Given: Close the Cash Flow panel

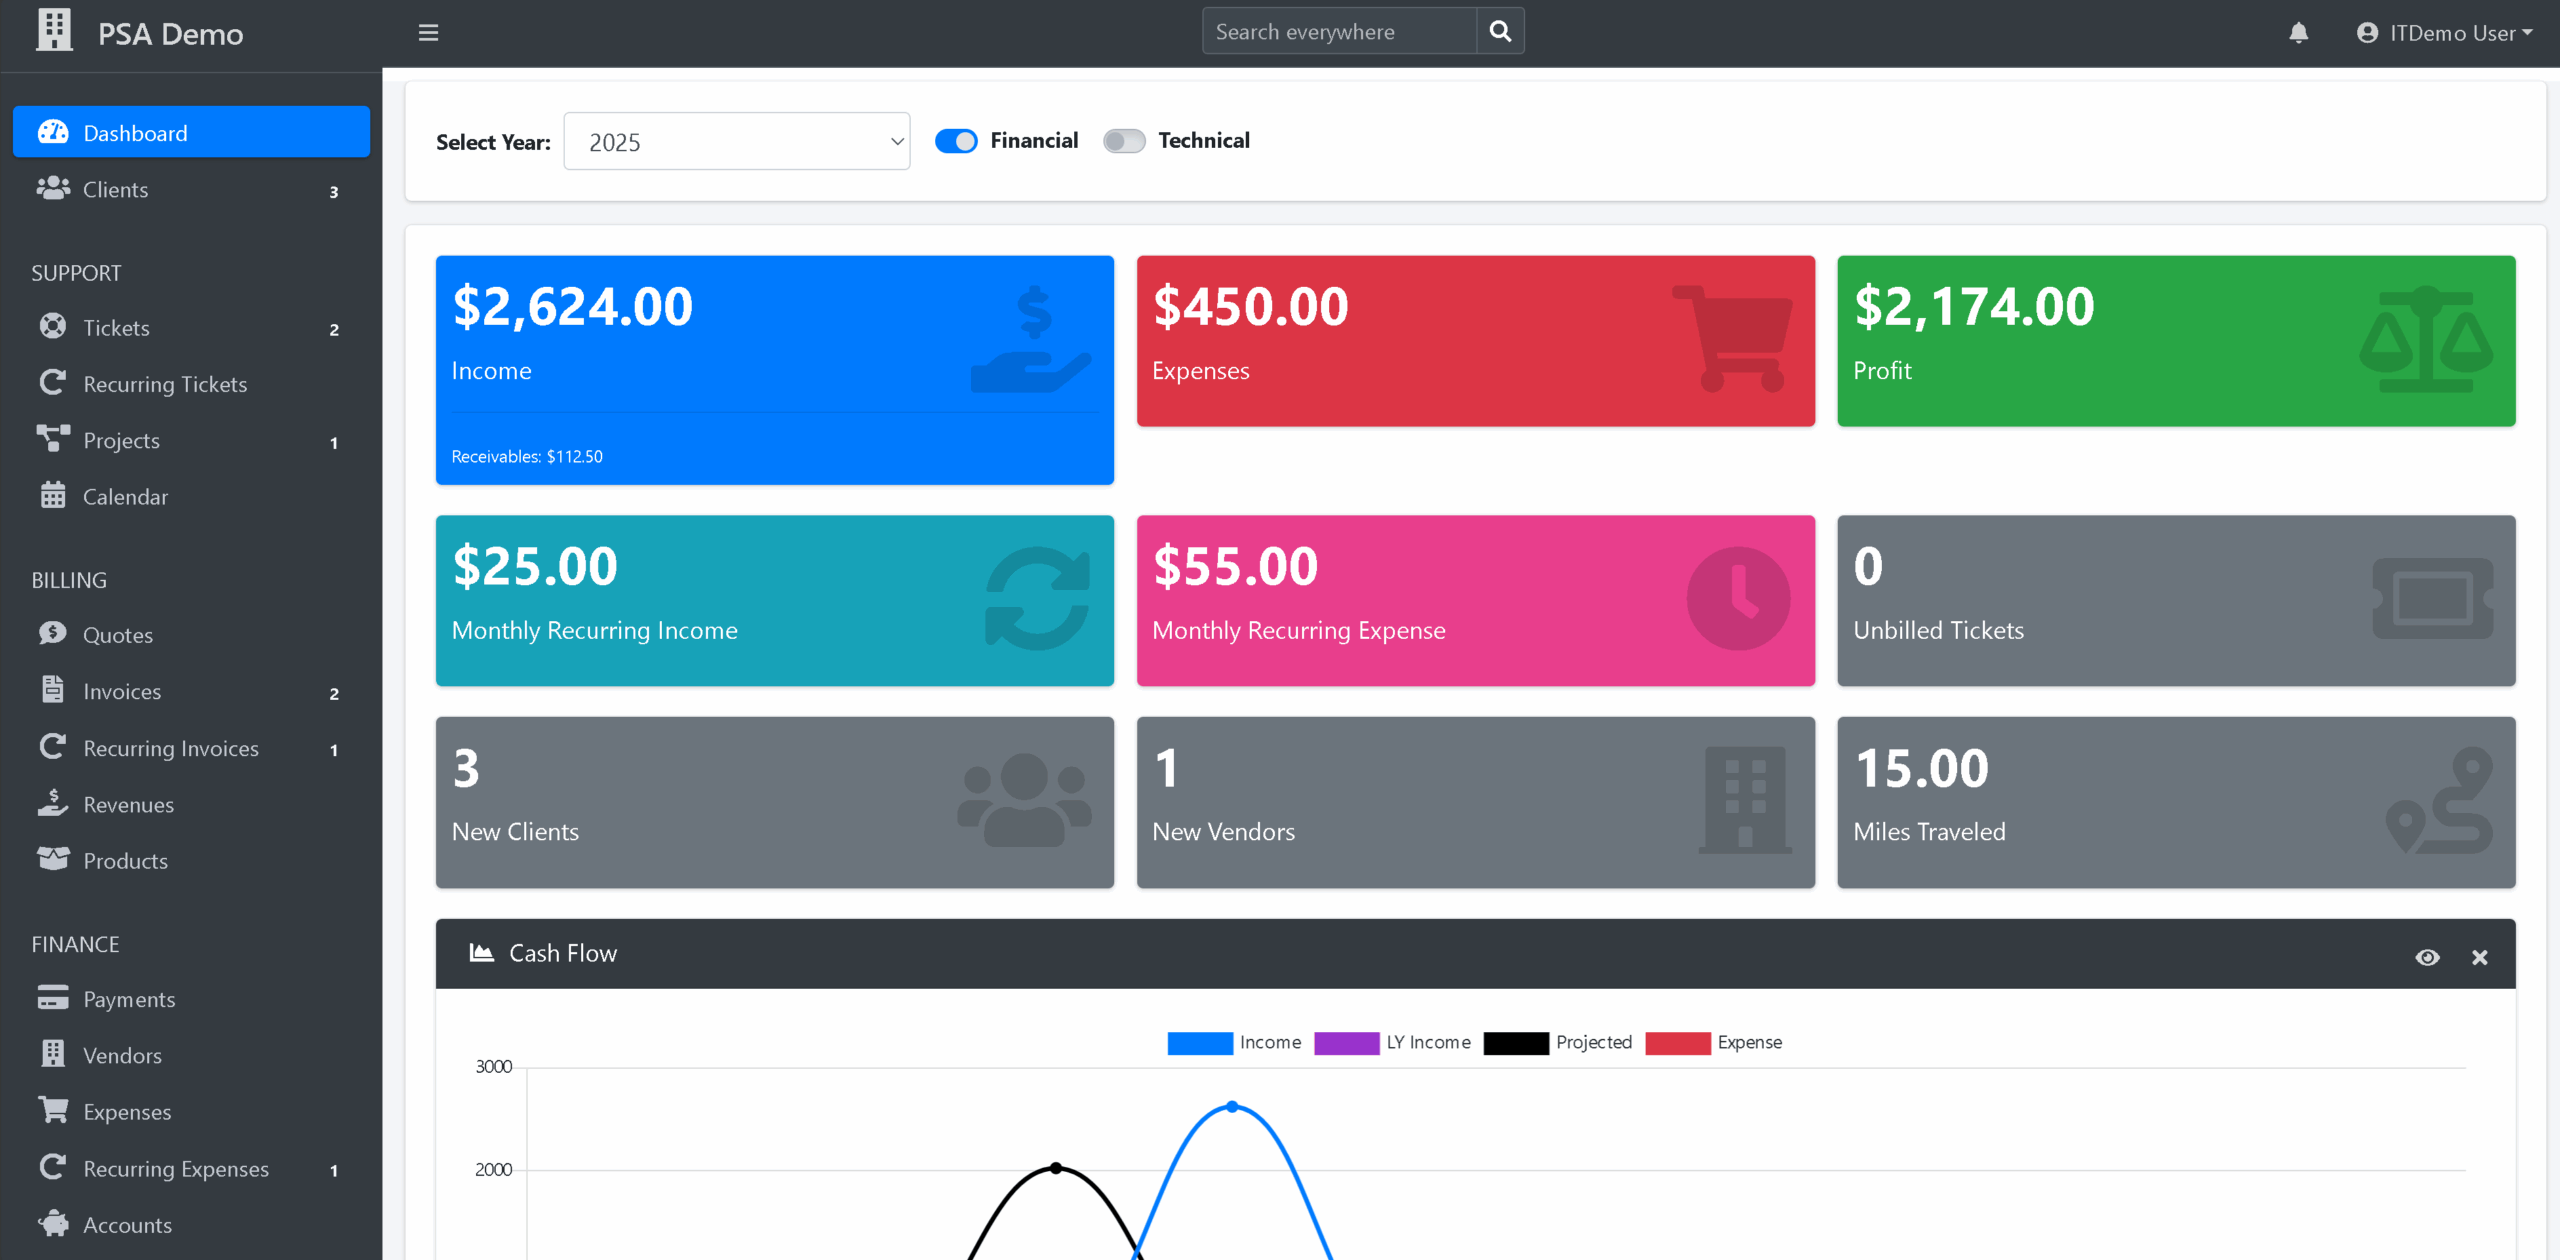Looking at the screenshot, I should tap(2479, 957).
